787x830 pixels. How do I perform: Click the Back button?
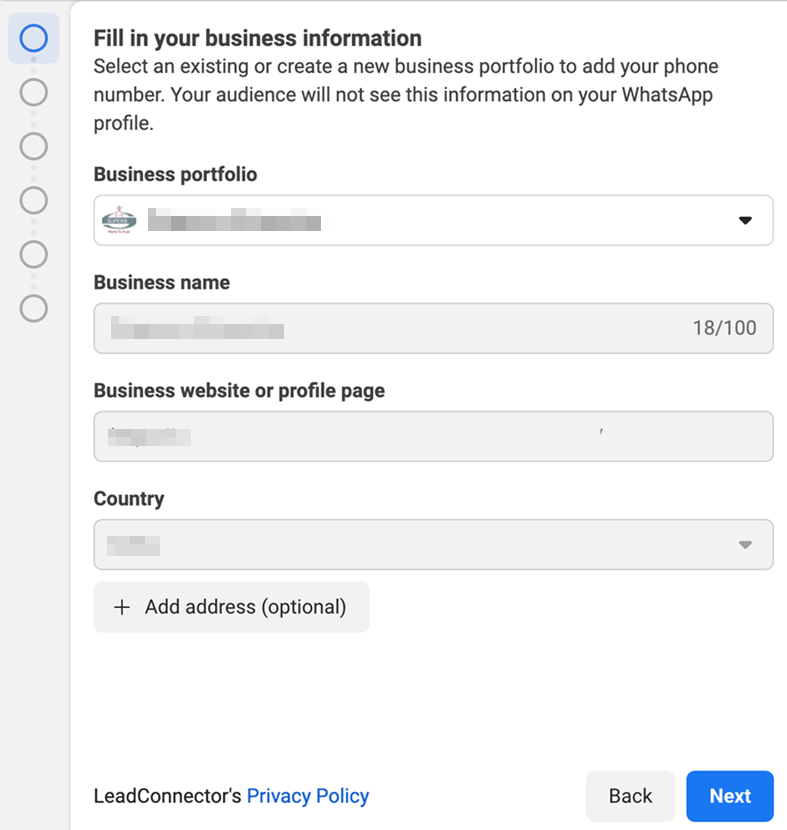pyautogui.click(x=630, y=796)
